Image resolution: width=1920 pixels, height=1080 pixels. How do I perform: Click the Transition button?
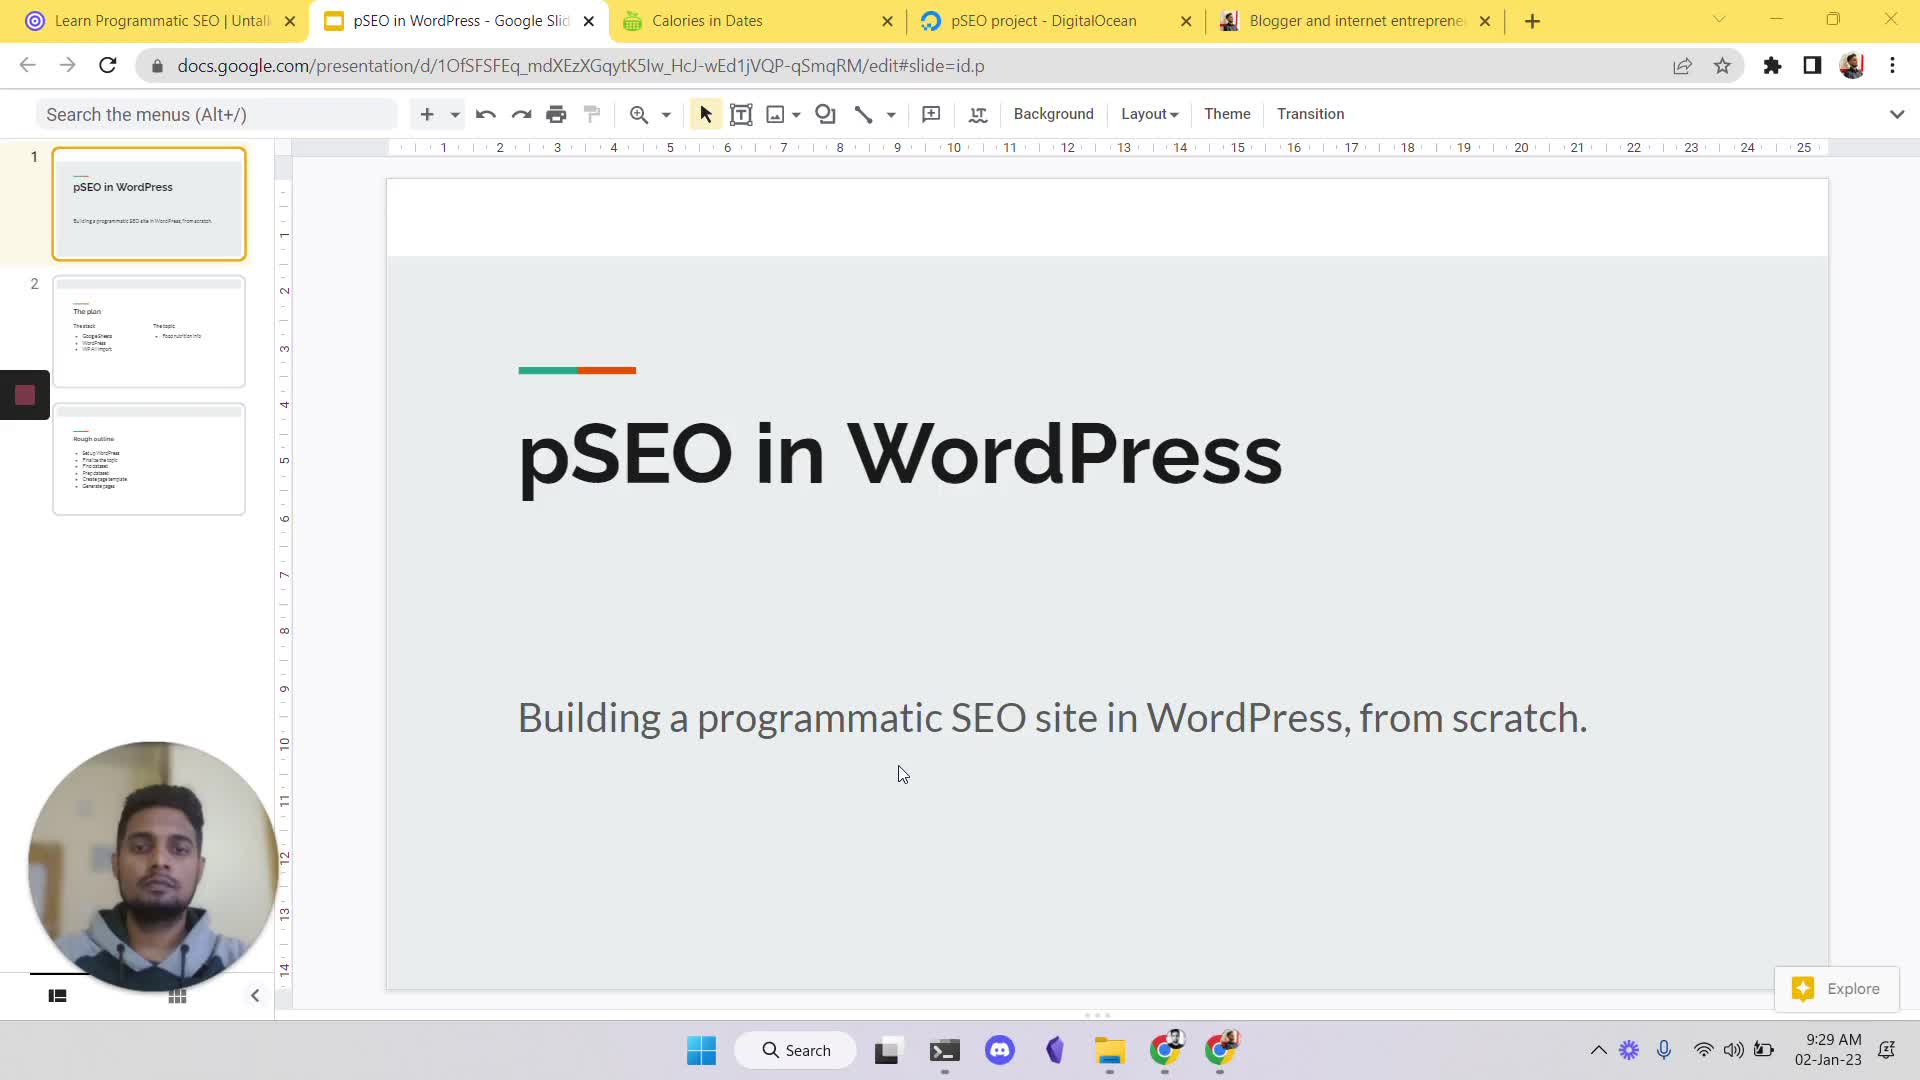click(1310, 114)
